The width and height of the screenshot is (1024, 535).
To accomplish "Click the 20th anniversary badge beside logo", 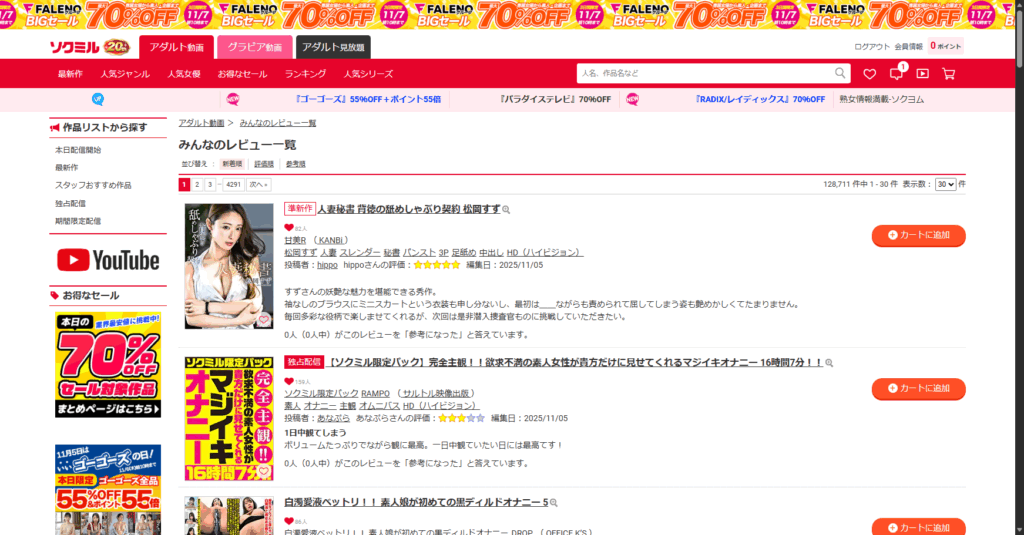I will [x=117, y=47].
